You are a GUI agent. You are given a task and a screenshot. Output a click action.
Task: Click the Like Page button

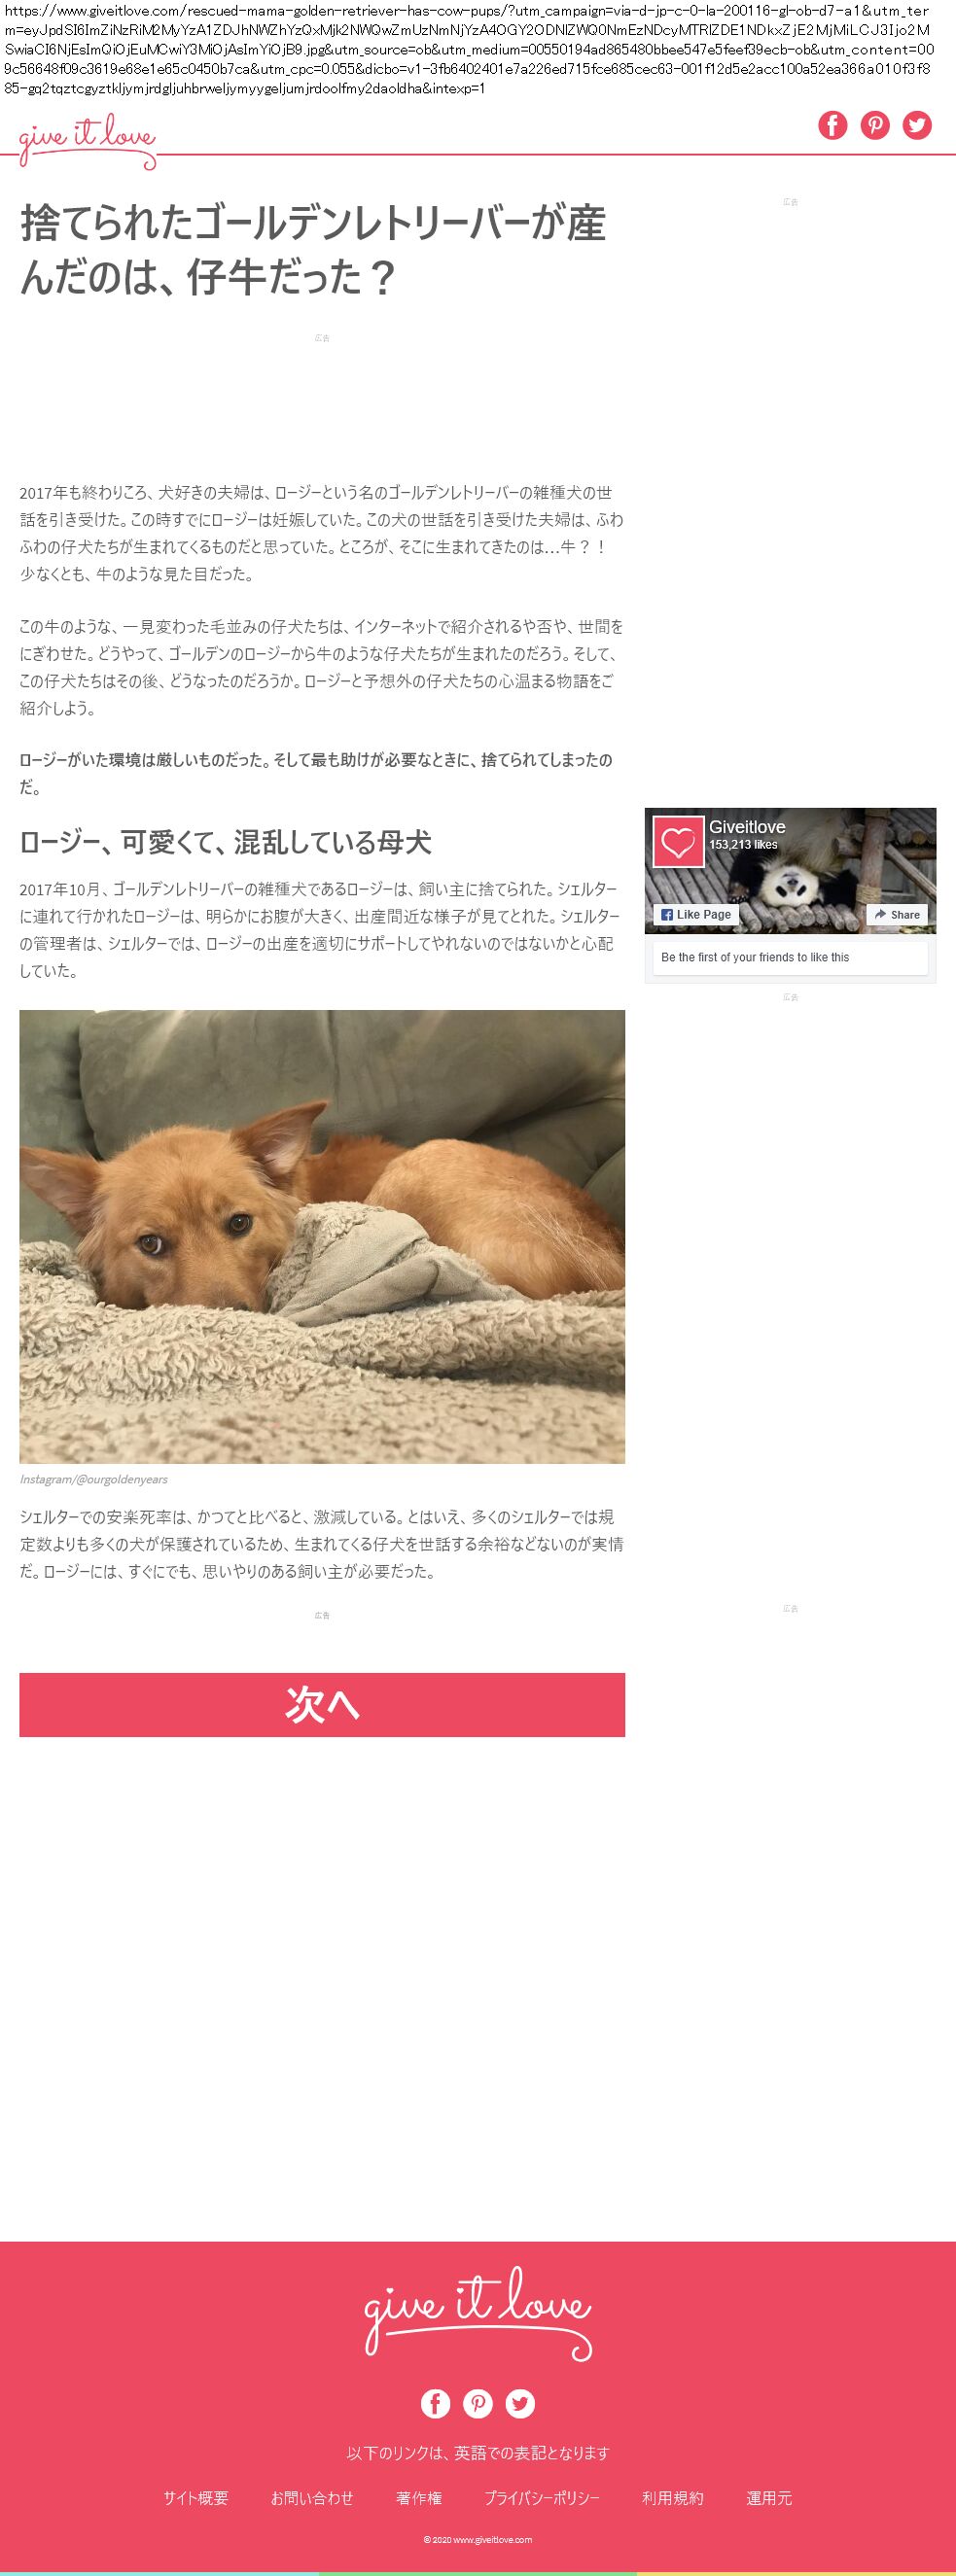(696, 914)
